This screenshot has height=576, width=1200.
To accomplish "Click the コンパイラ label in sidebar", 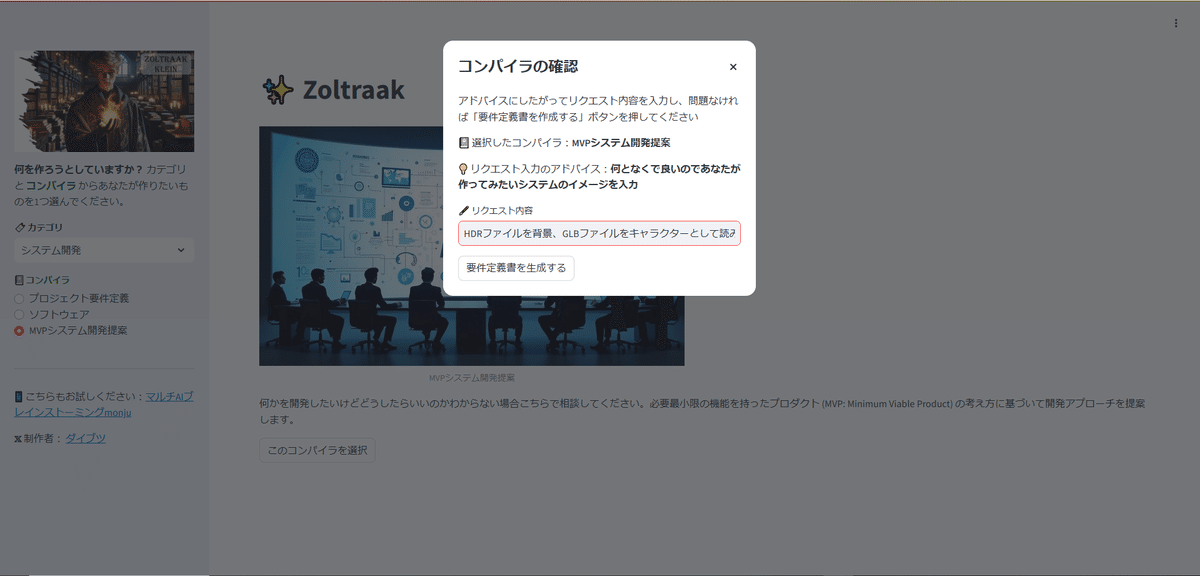I will (42, 280).
